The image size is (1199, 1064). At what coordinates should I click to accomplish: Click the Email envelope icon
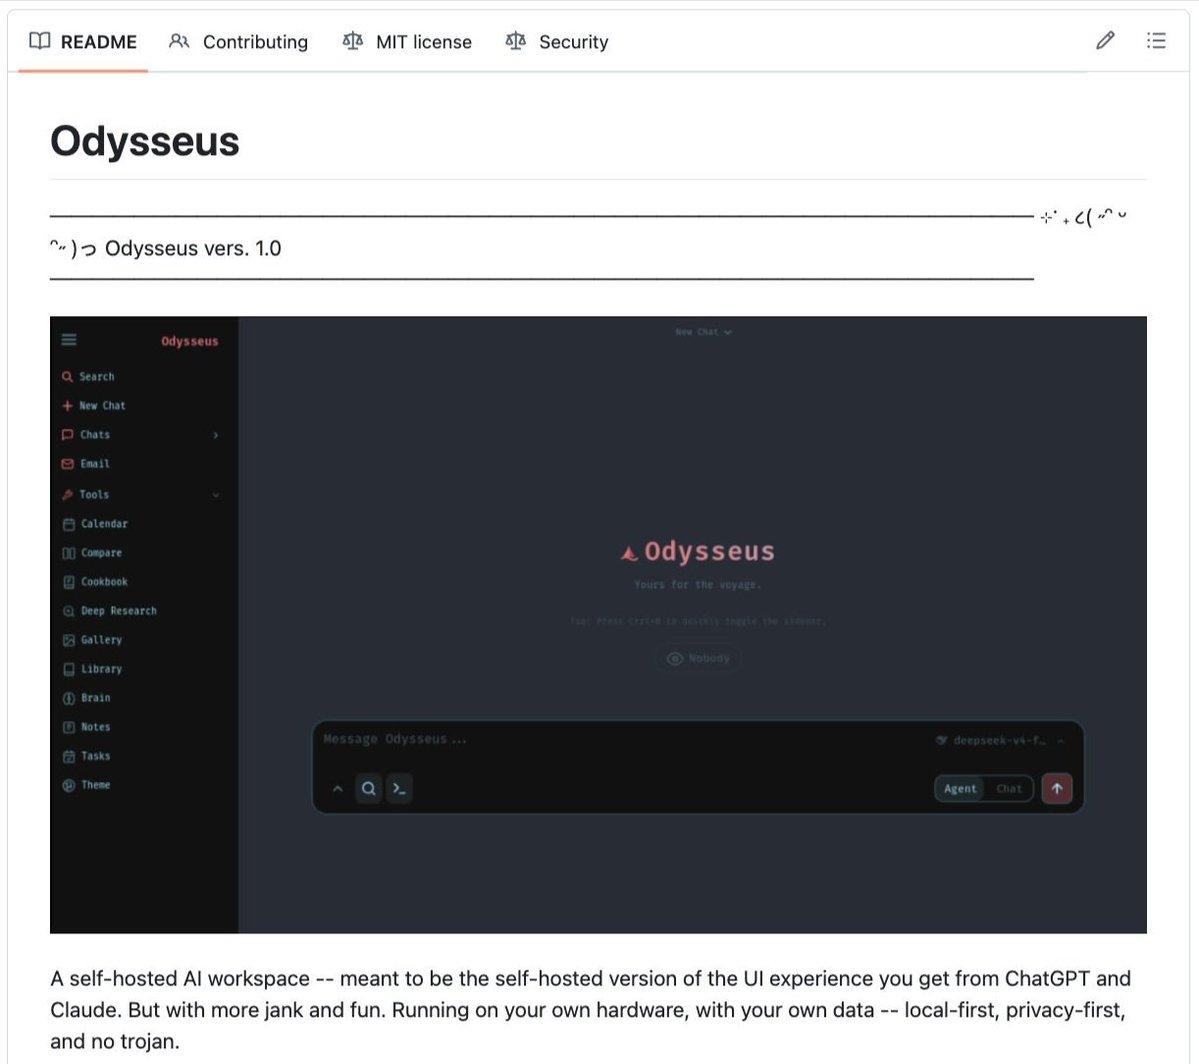pos(67,464)
